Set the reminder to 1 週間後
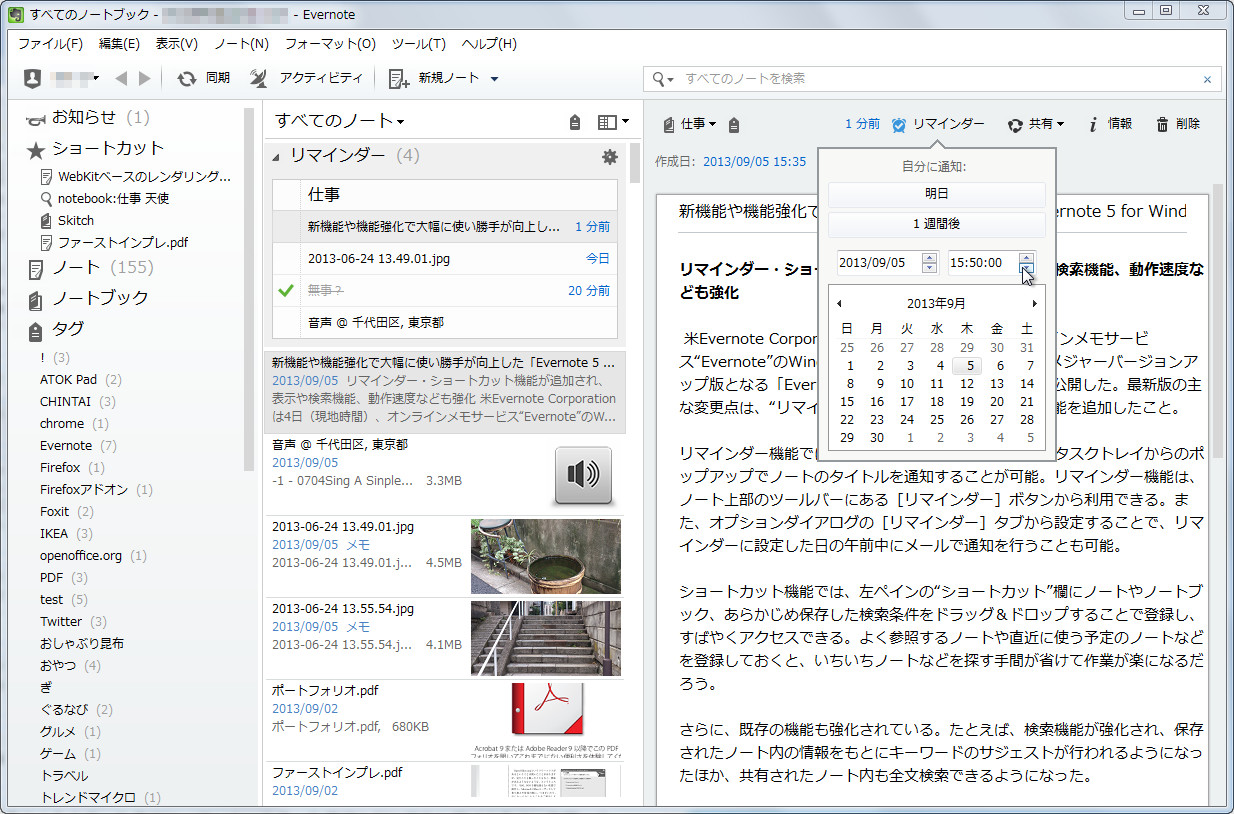Screen dimensions: 1234x814 [937, 225]
